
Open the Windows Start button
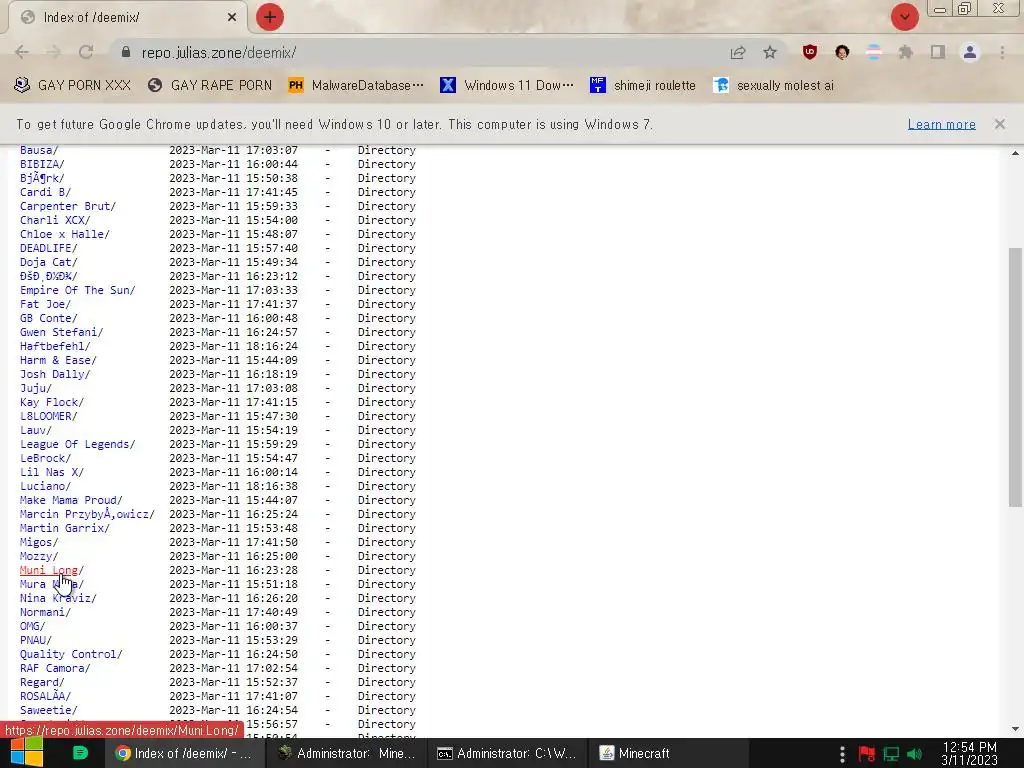click(x=26, y=753)
